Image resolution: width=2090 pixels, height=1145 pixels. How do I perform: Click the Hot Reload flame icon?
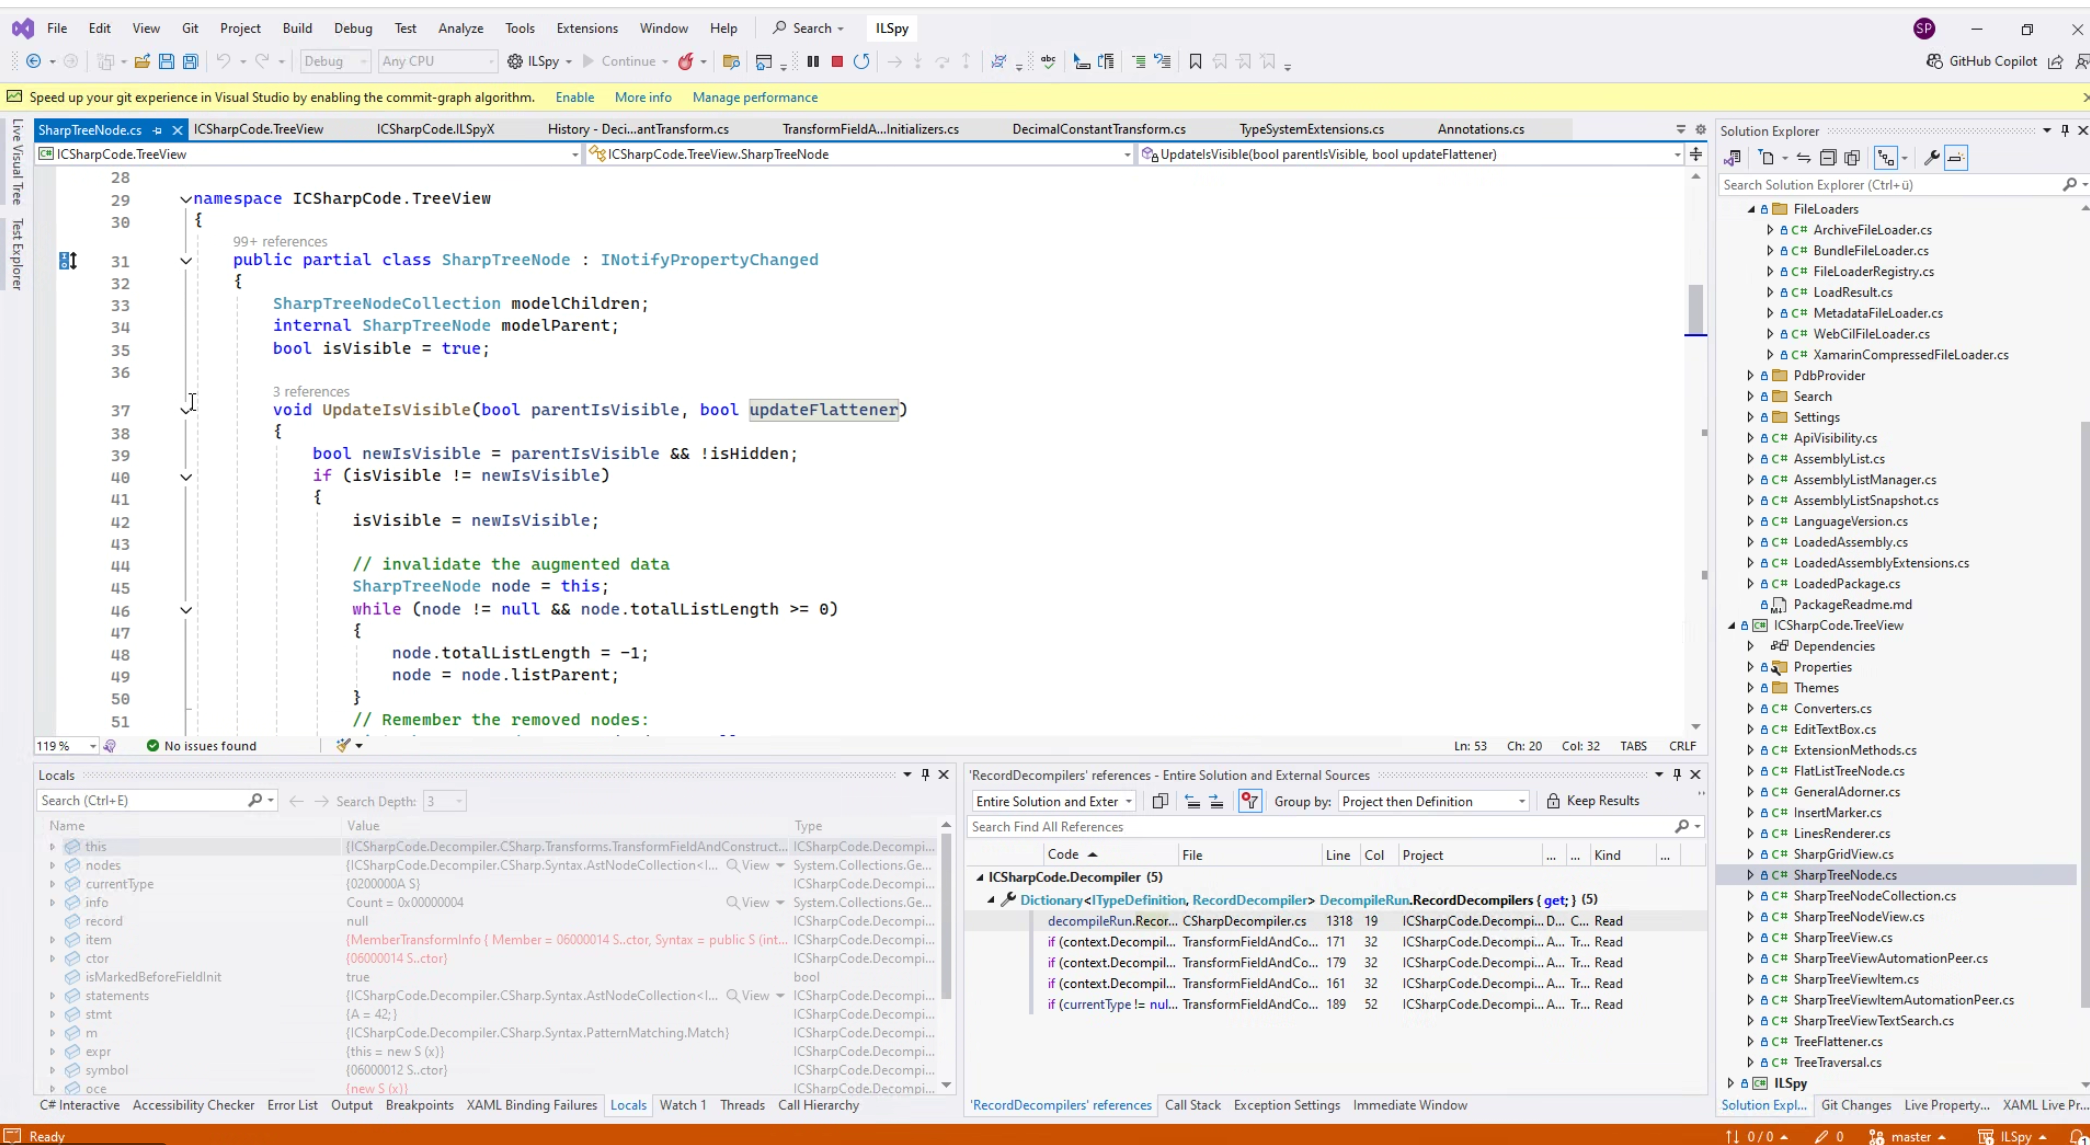(686, 62)
